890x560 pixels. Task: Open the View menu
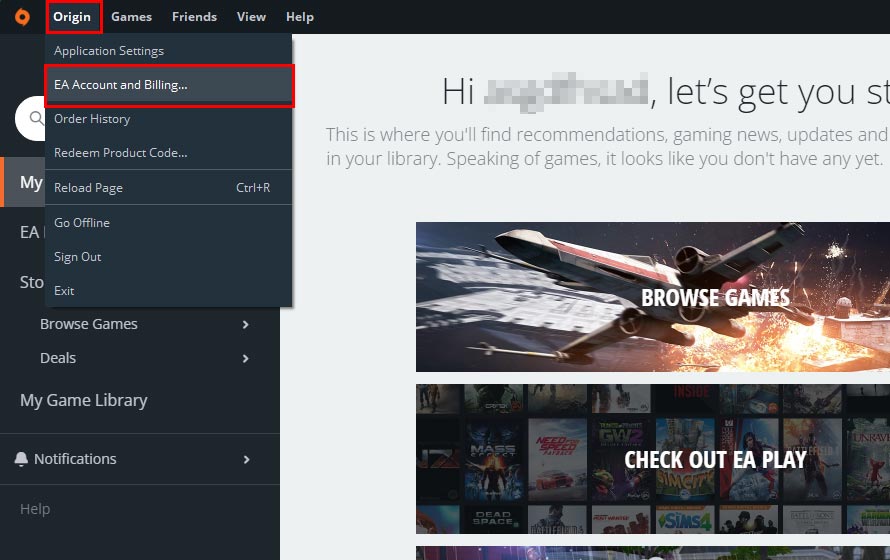tap(251, 17)
